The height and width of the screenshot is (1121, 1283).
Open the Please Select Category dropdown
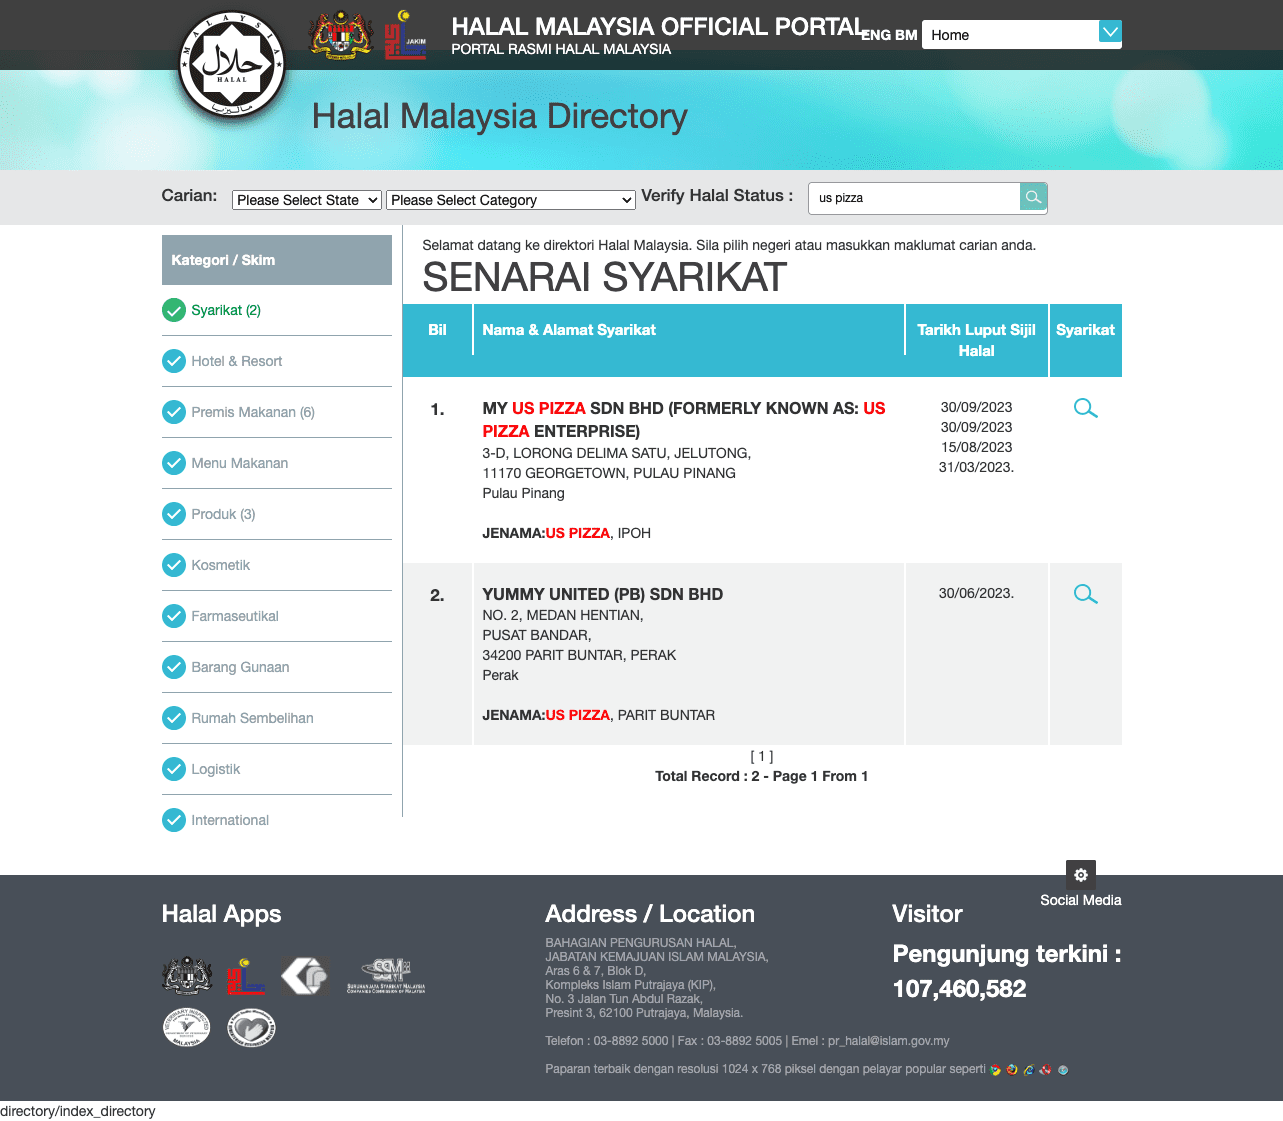pyautogui.click(x=511, y=200)
